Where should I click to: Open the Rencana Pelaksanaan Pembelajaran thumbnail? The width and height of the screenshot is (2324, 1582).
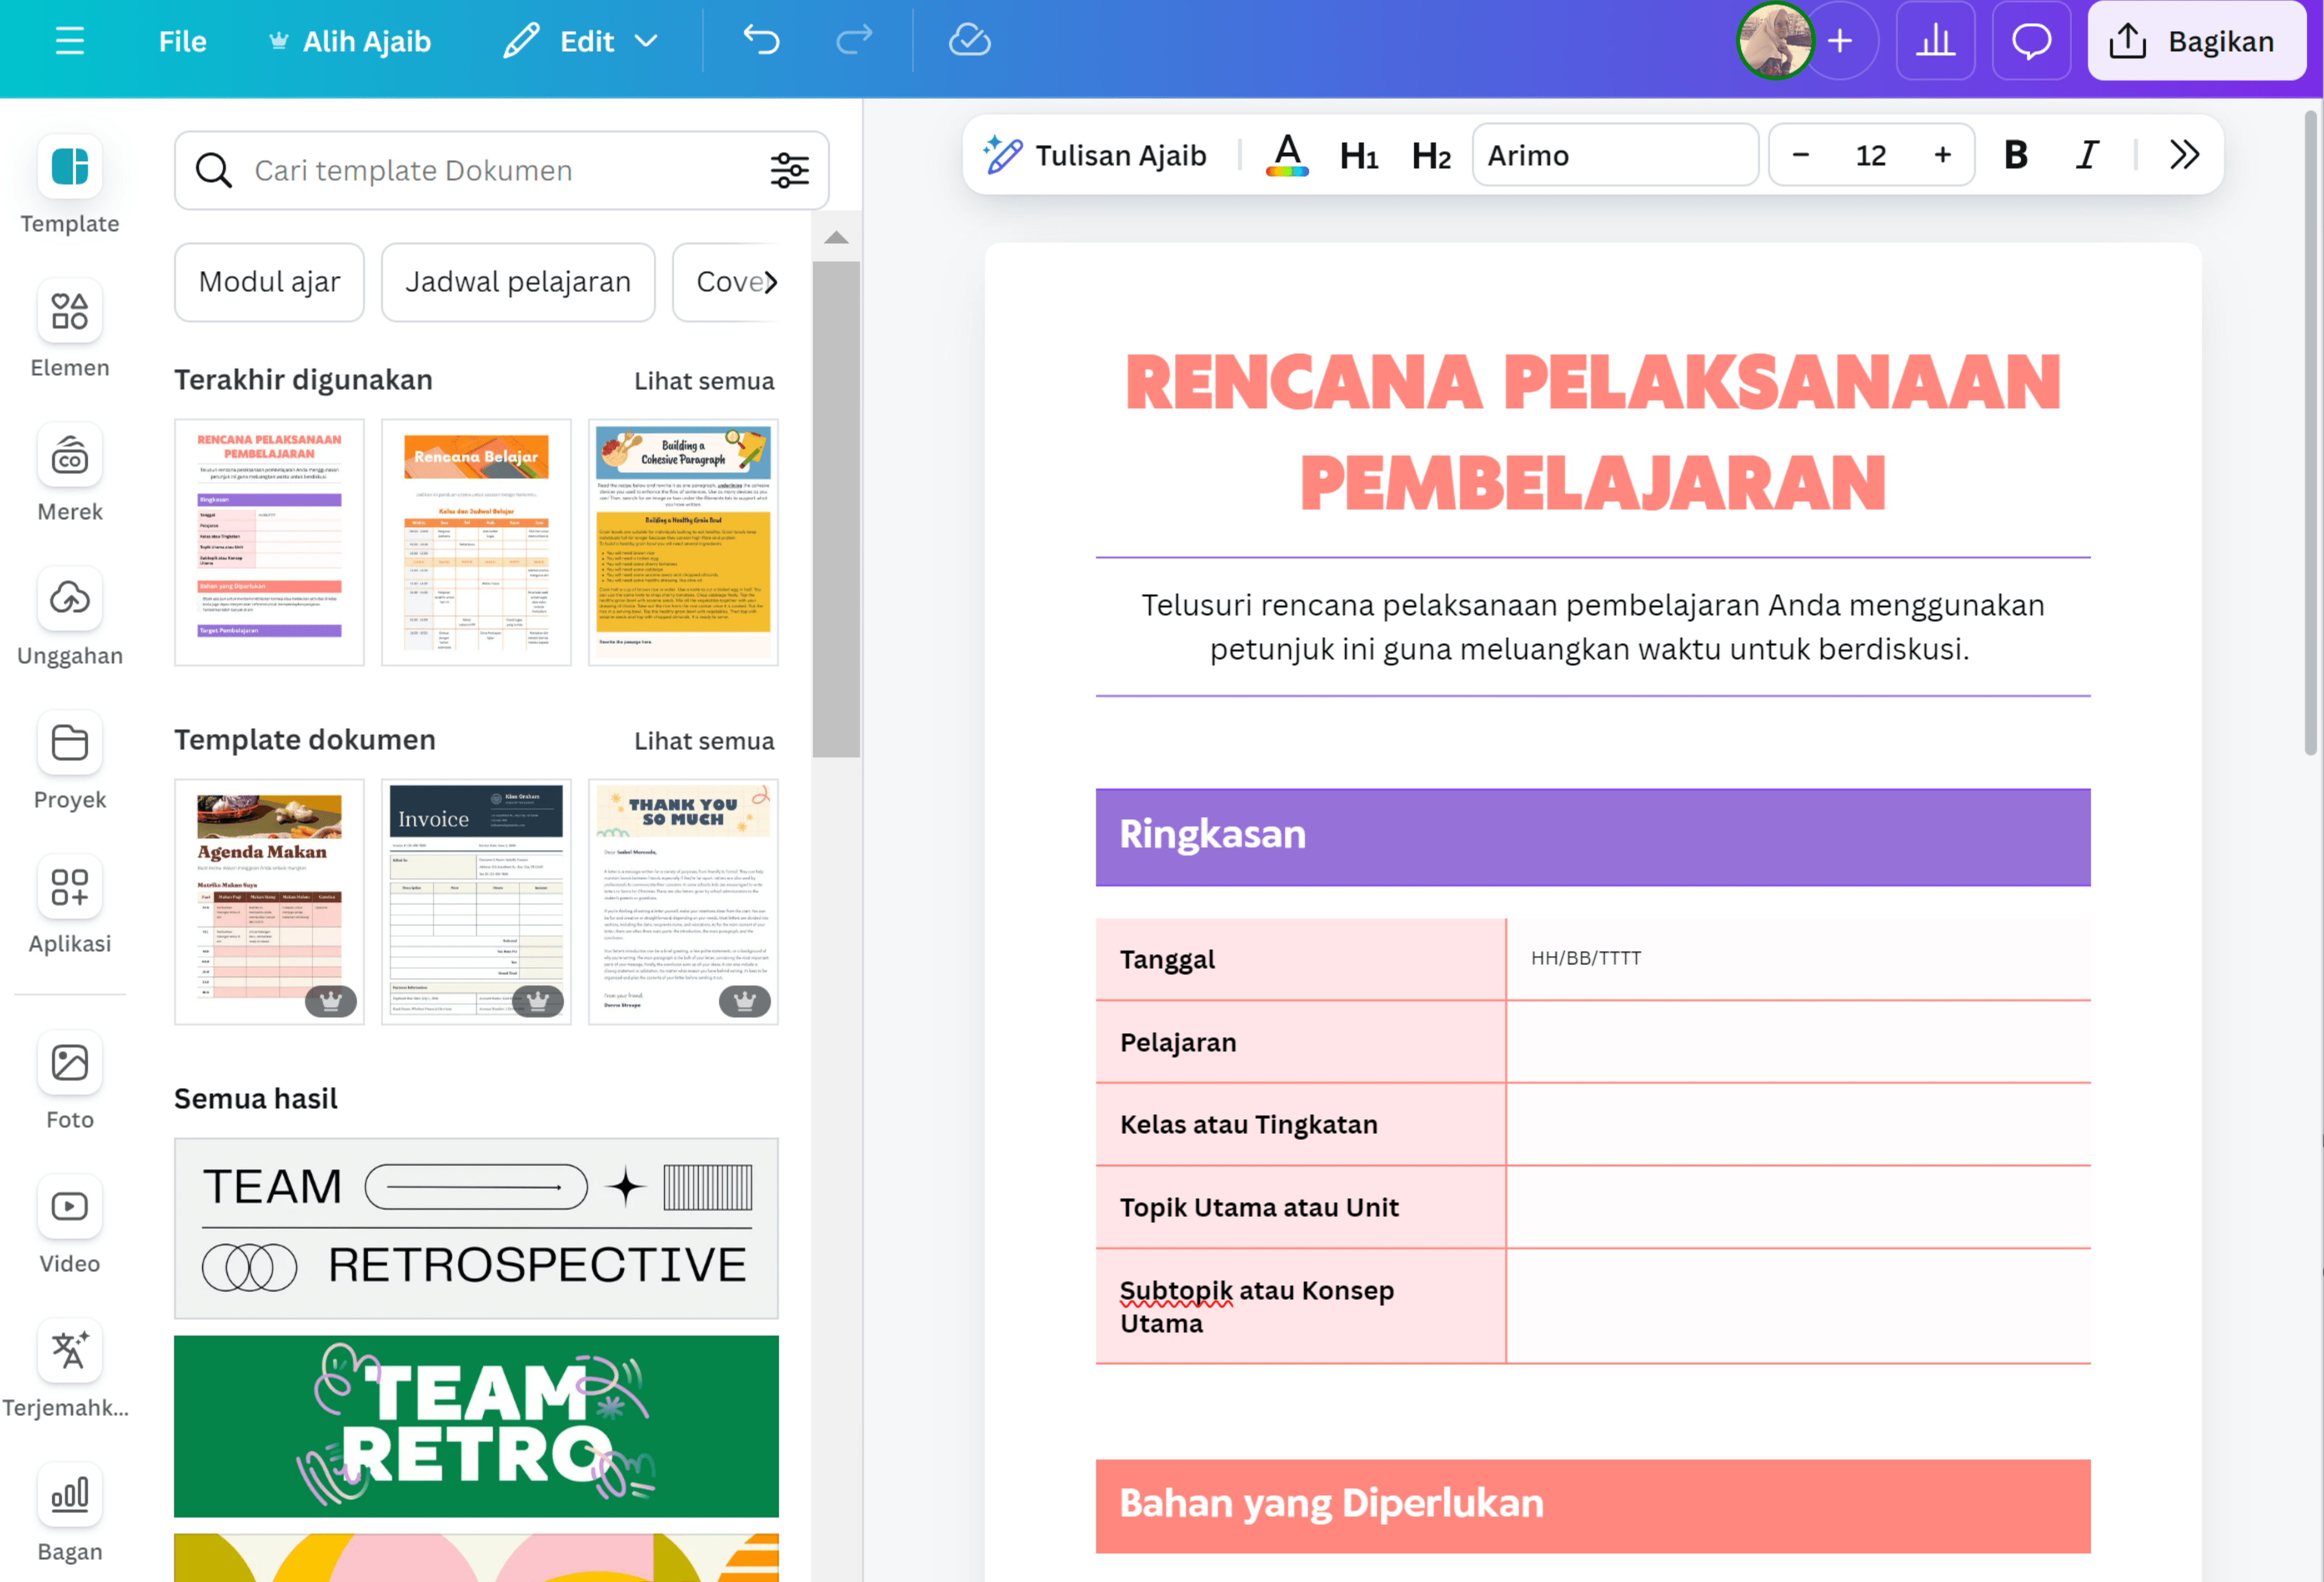pos(269,542)
